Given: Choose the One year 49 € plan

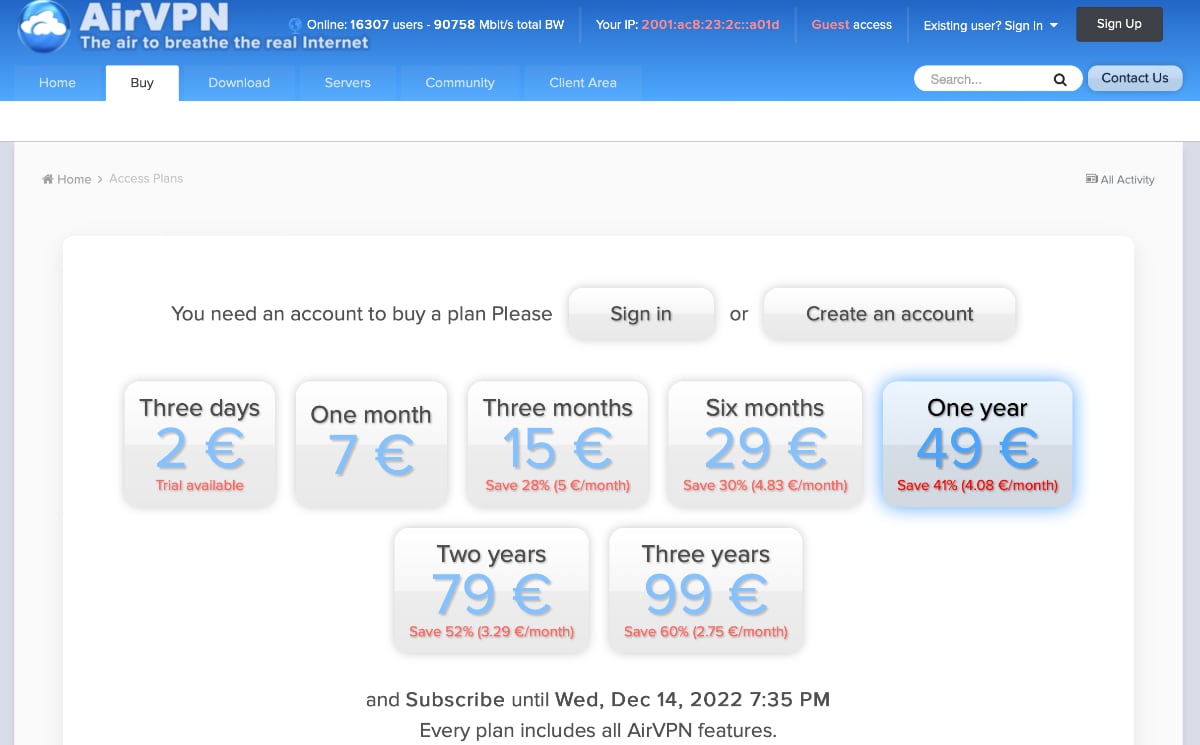Looking at the screenshot, I should coord(977,443).
